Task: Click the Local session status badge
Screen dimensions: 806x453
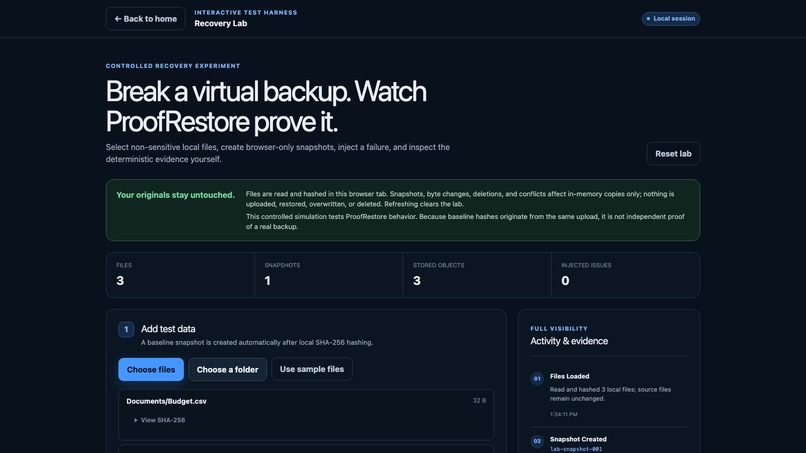Action: coord(670,19)
